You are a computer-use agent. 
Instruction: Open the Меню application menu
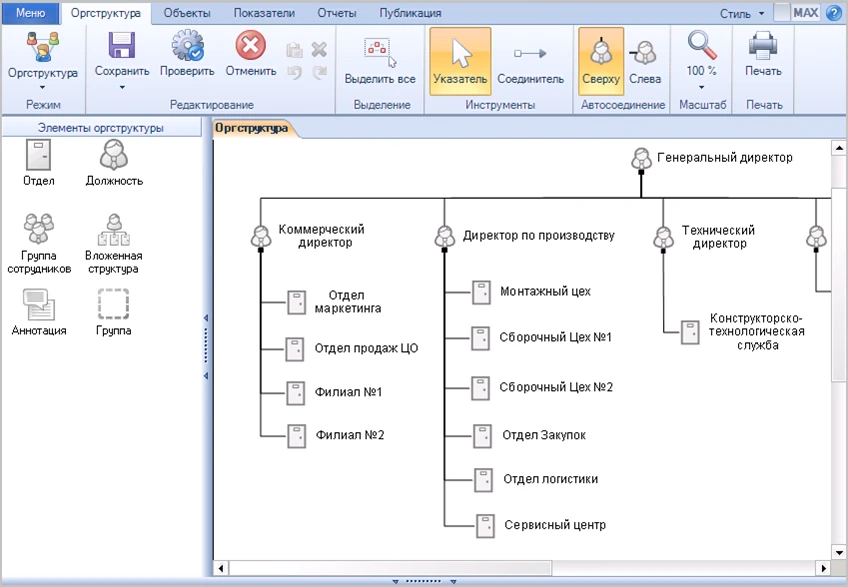tap(31, 13)
